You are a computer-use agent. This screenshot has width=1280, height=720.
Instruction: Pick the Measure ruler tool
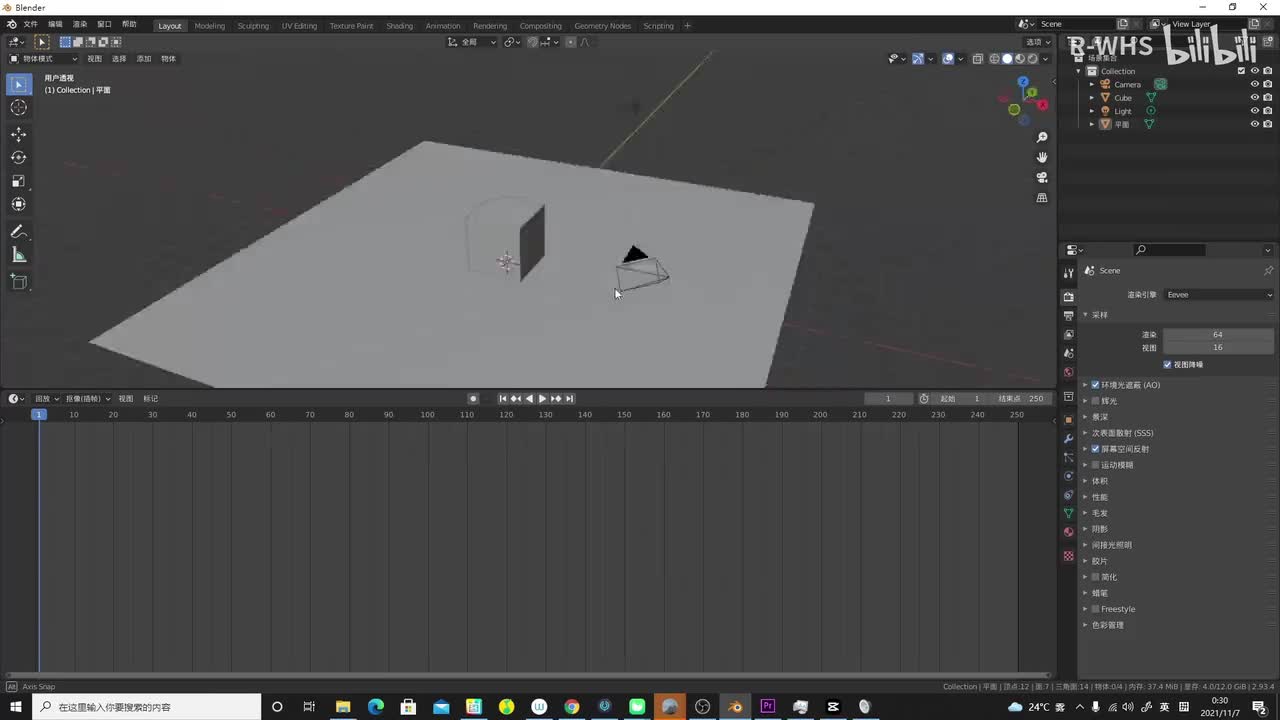coord(19,255)
